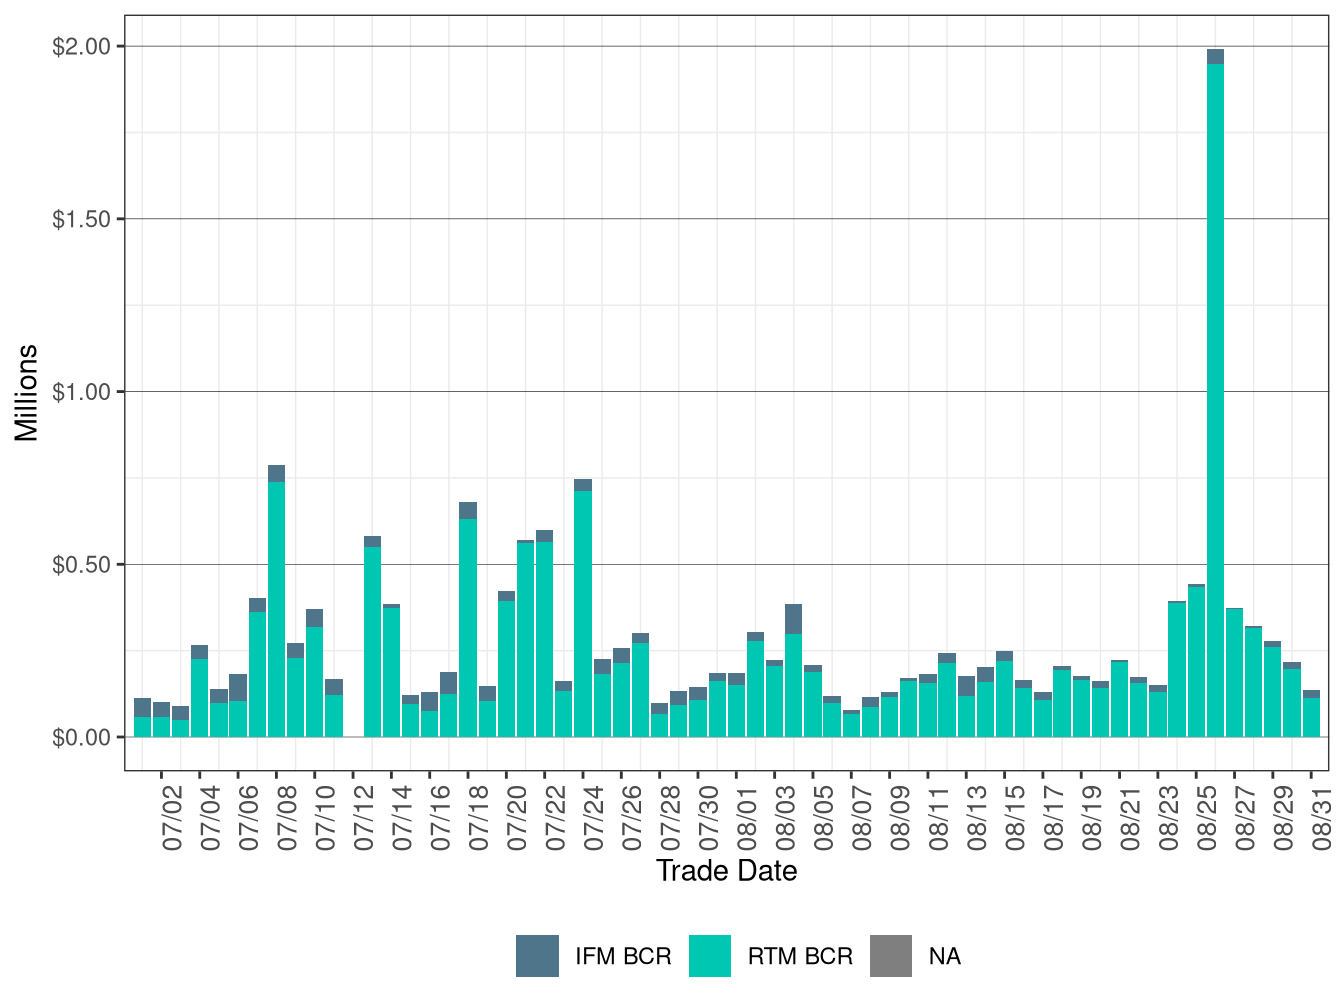Click the '08/19' date tick label
This screenshot has width=1344, height=1008.
point(1093,818)
